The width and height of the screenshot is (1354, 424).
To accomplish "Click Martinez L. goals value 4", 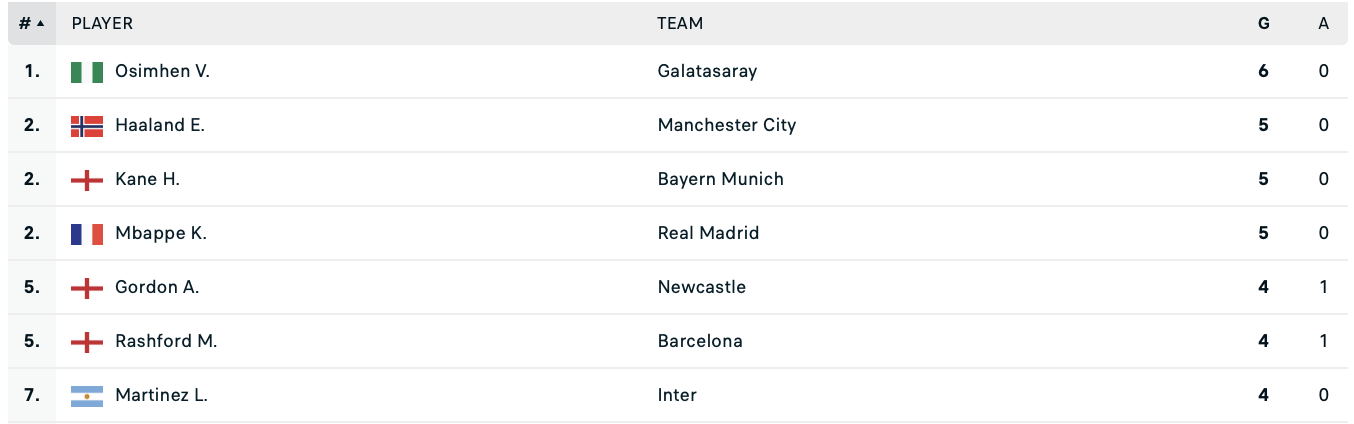I will click(x=1264, y=396).
